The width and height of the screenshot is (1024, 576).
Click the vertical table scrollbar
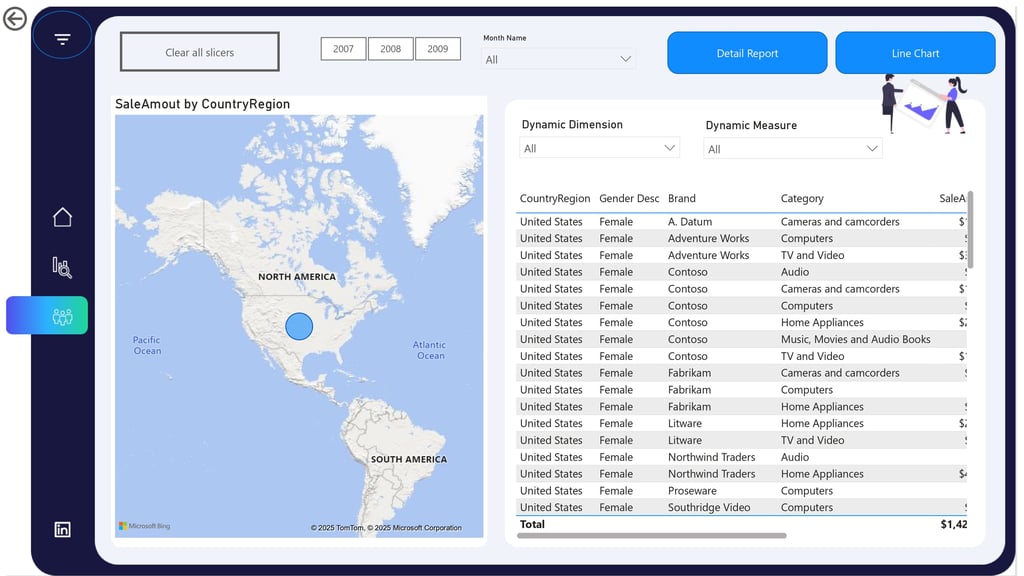click(970, 229)
